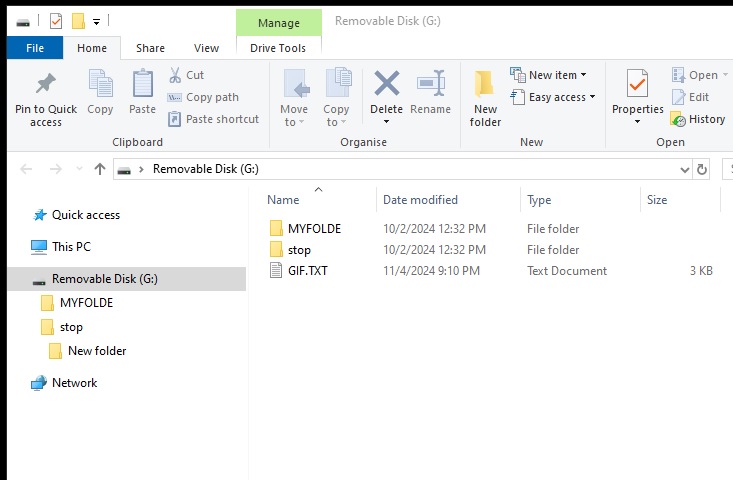
Task: Open the address bar history dropdown arrow
Action: [684, 169]
